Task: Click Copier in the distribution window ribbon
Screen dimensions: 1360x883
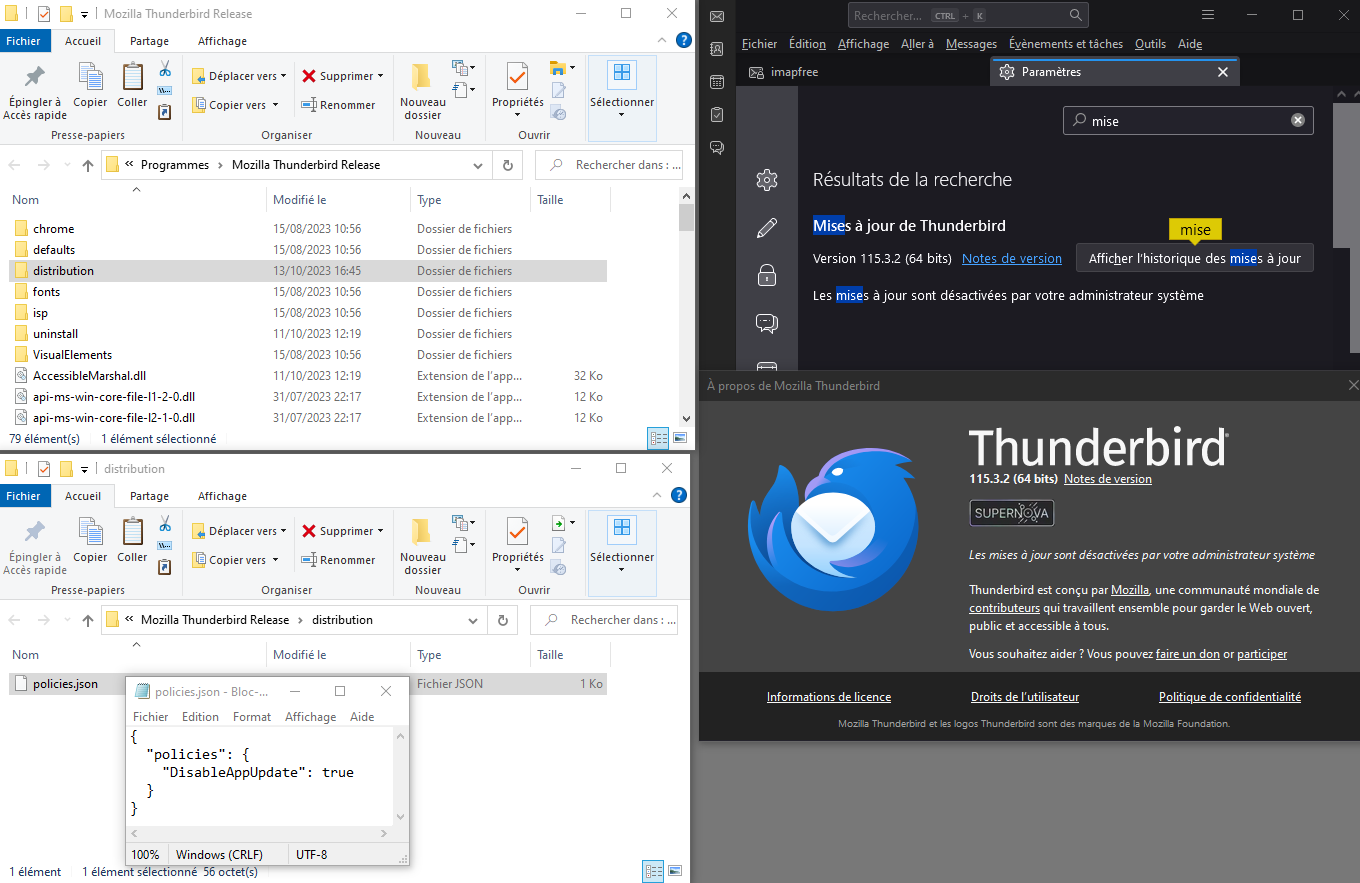Action: click(x=90, y=540)
